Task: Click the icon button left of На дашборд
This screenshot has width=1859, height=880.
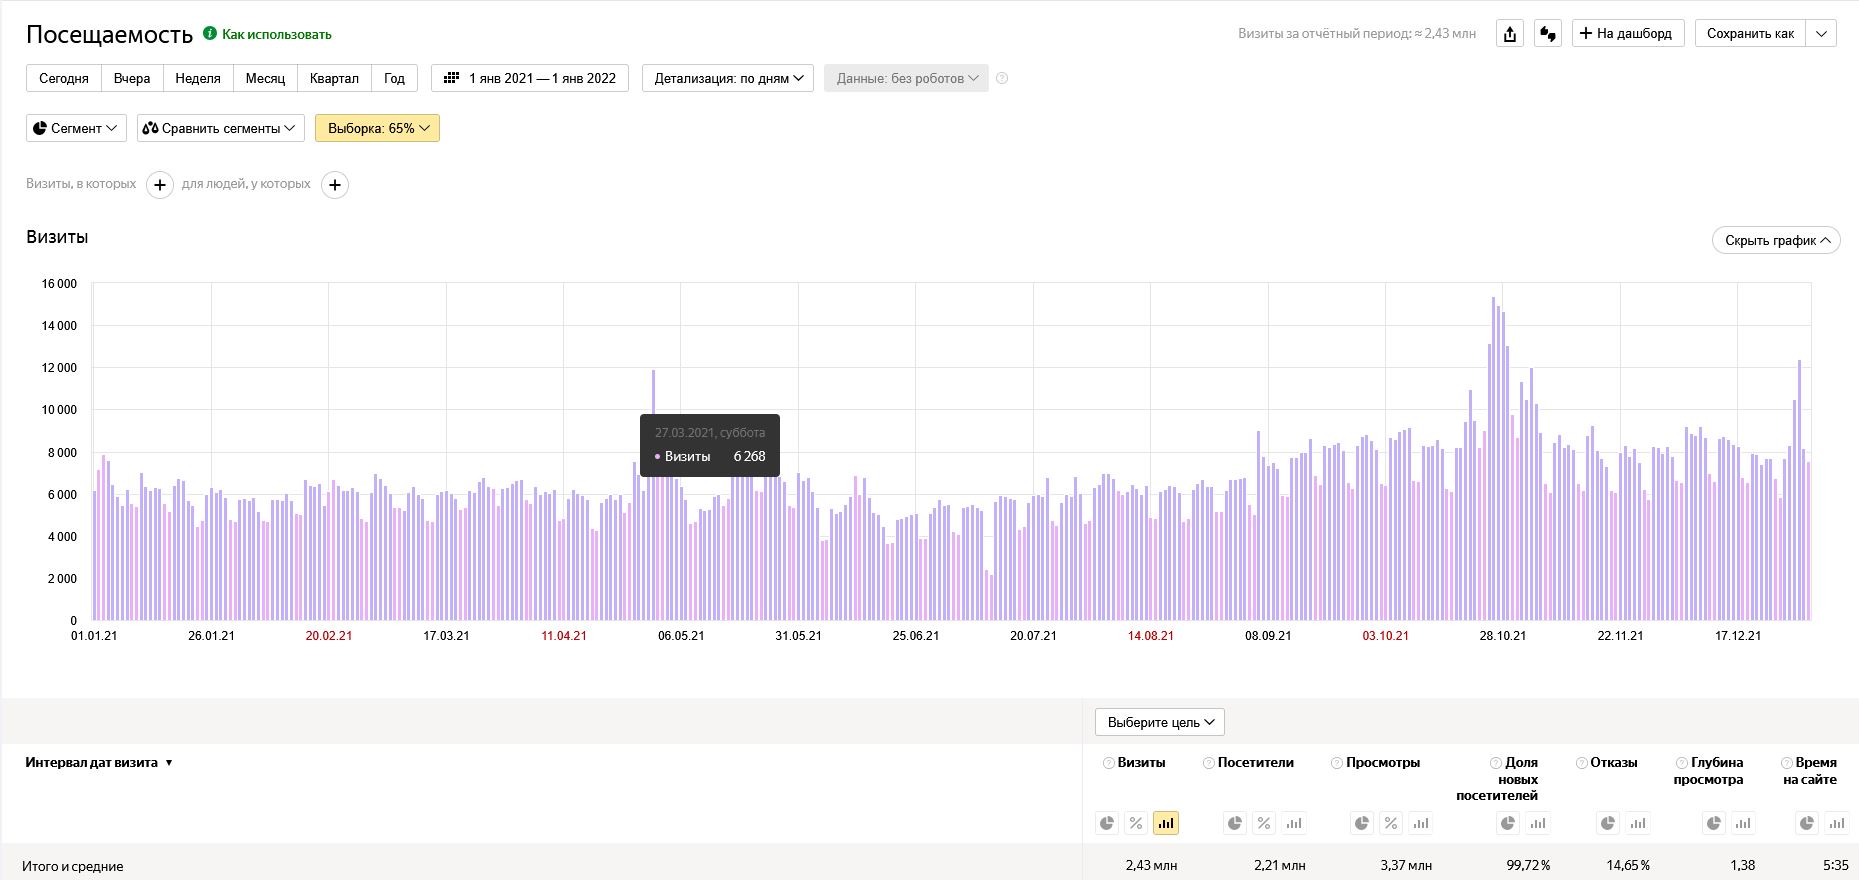Action: click(1548, 34)
